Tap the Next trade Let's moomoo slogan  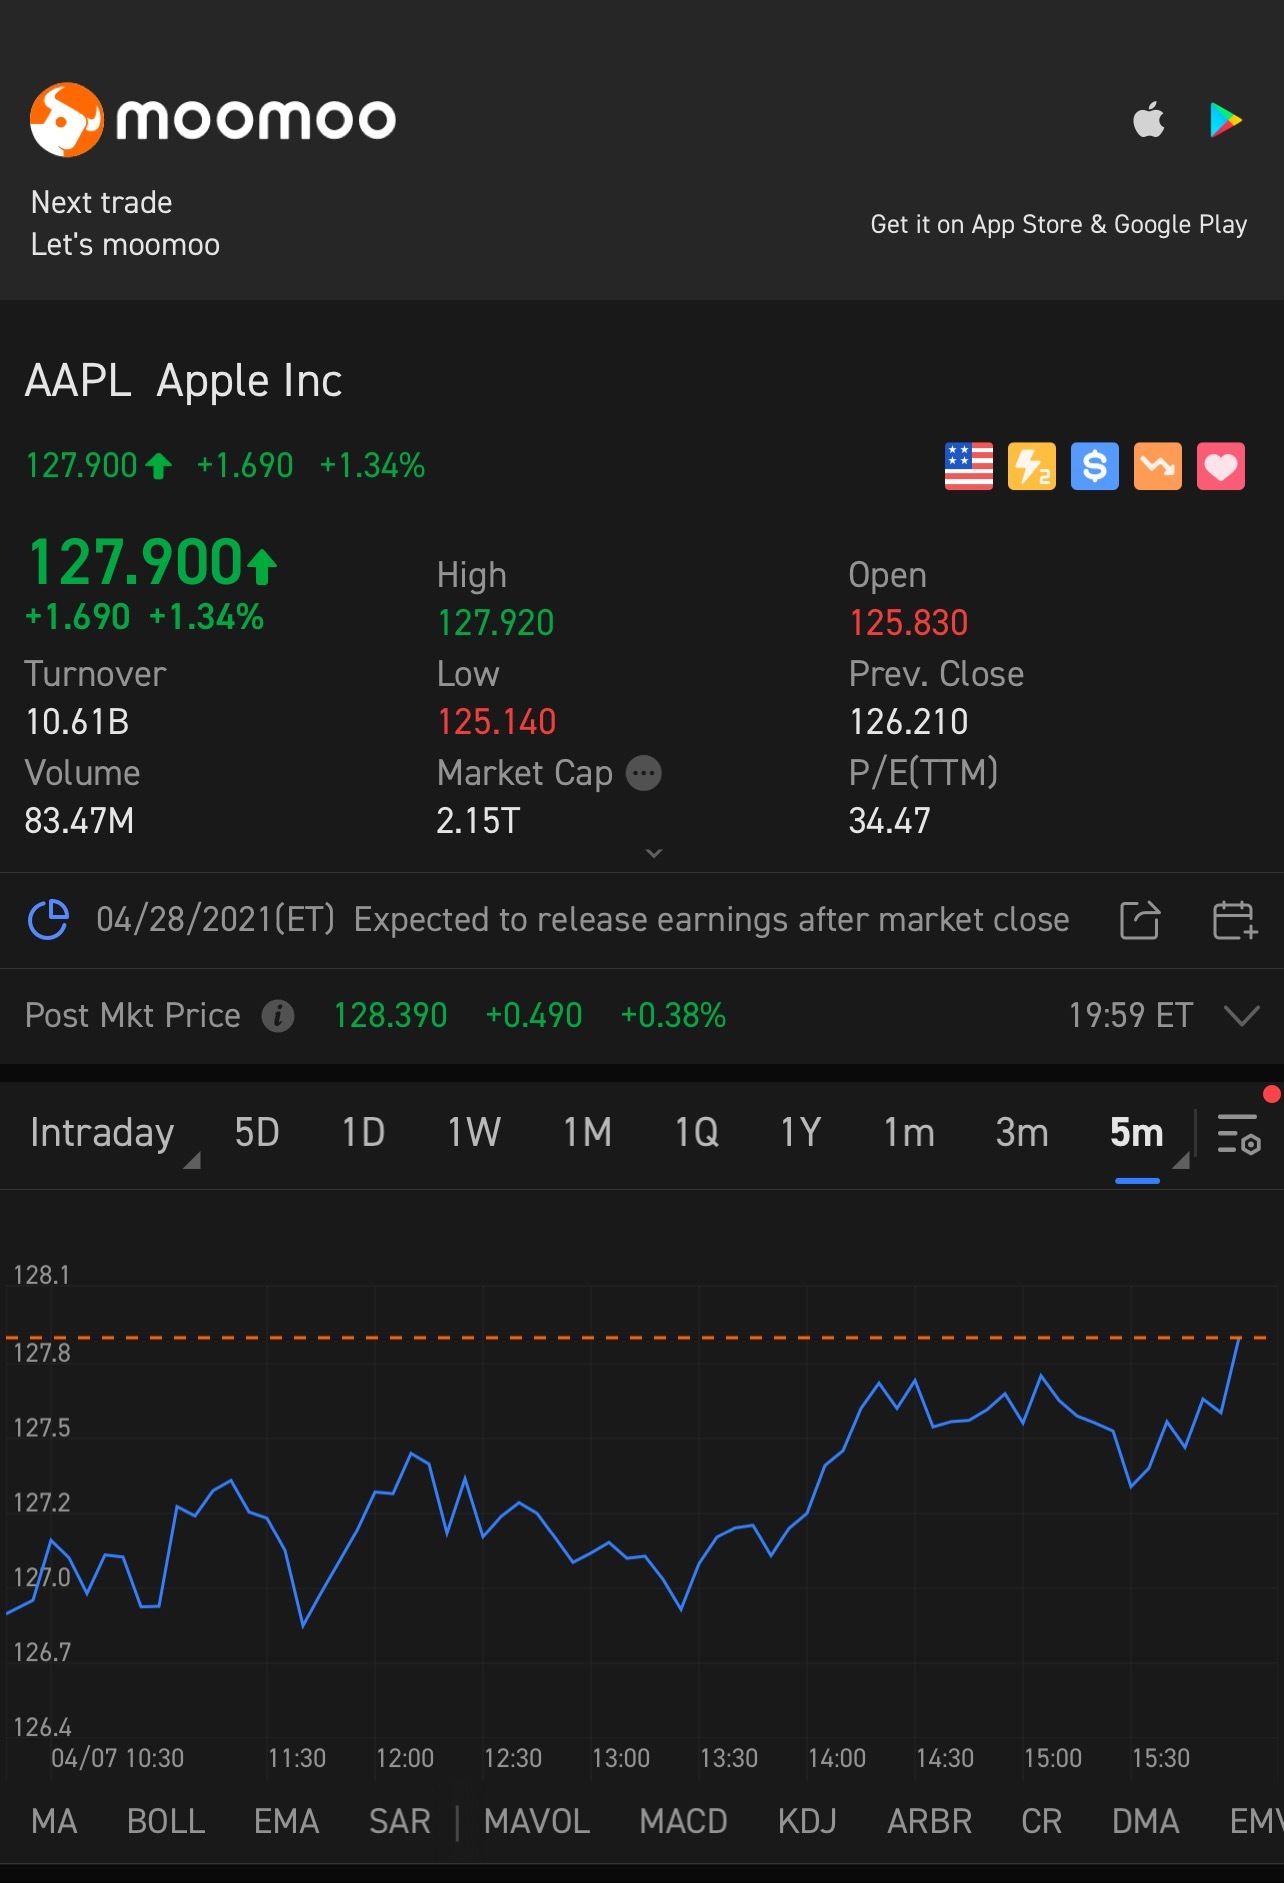125,224
